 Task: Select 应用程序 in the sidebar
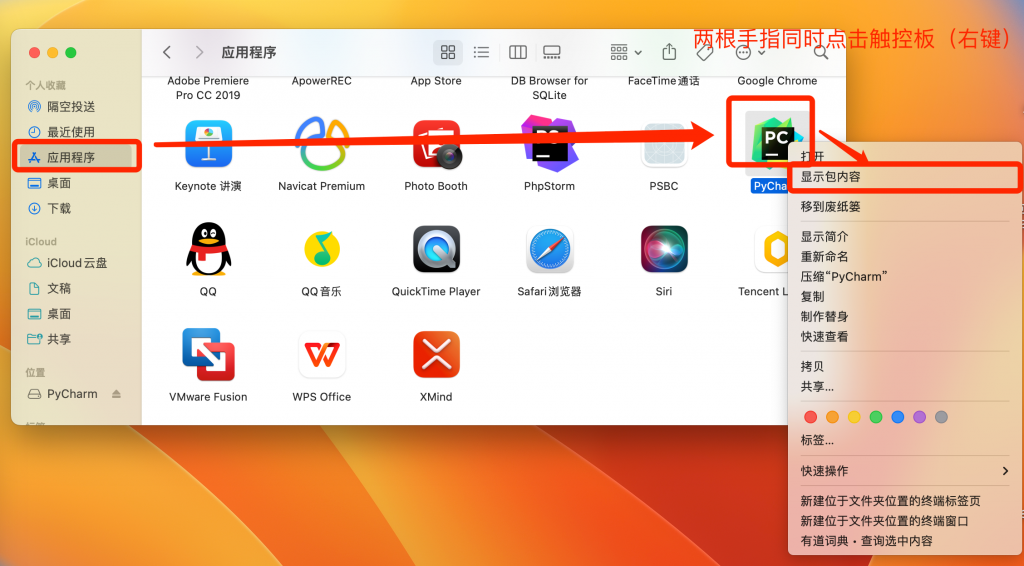coord(76,157)
